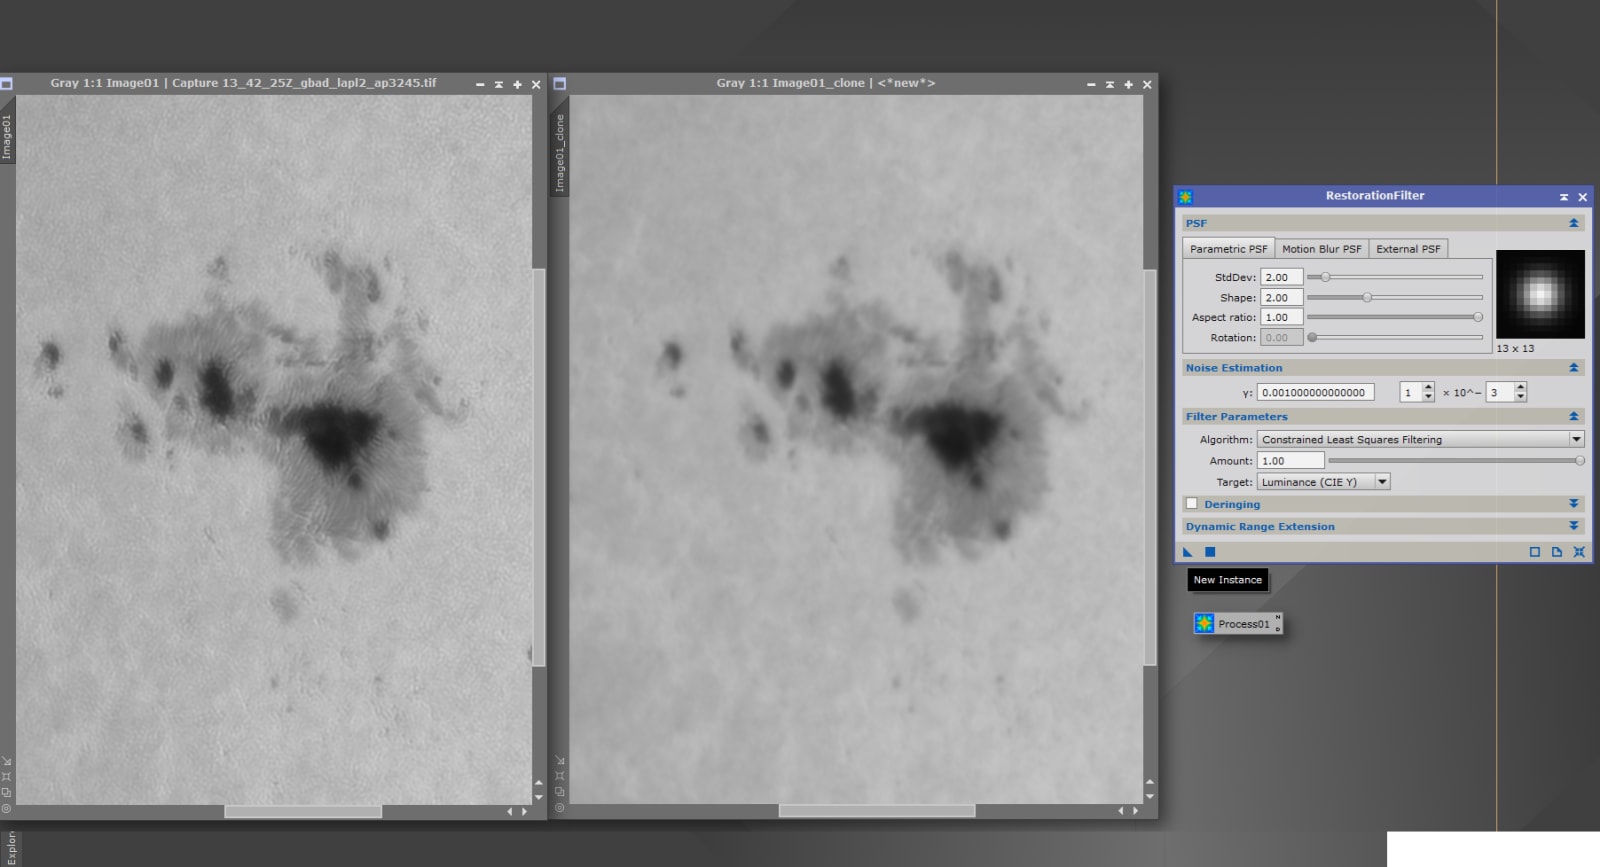Click the noise estimation γ value field
The height and width of the screenshot is (867, 1600).
pyautogui.click(x=1315, y=392)
